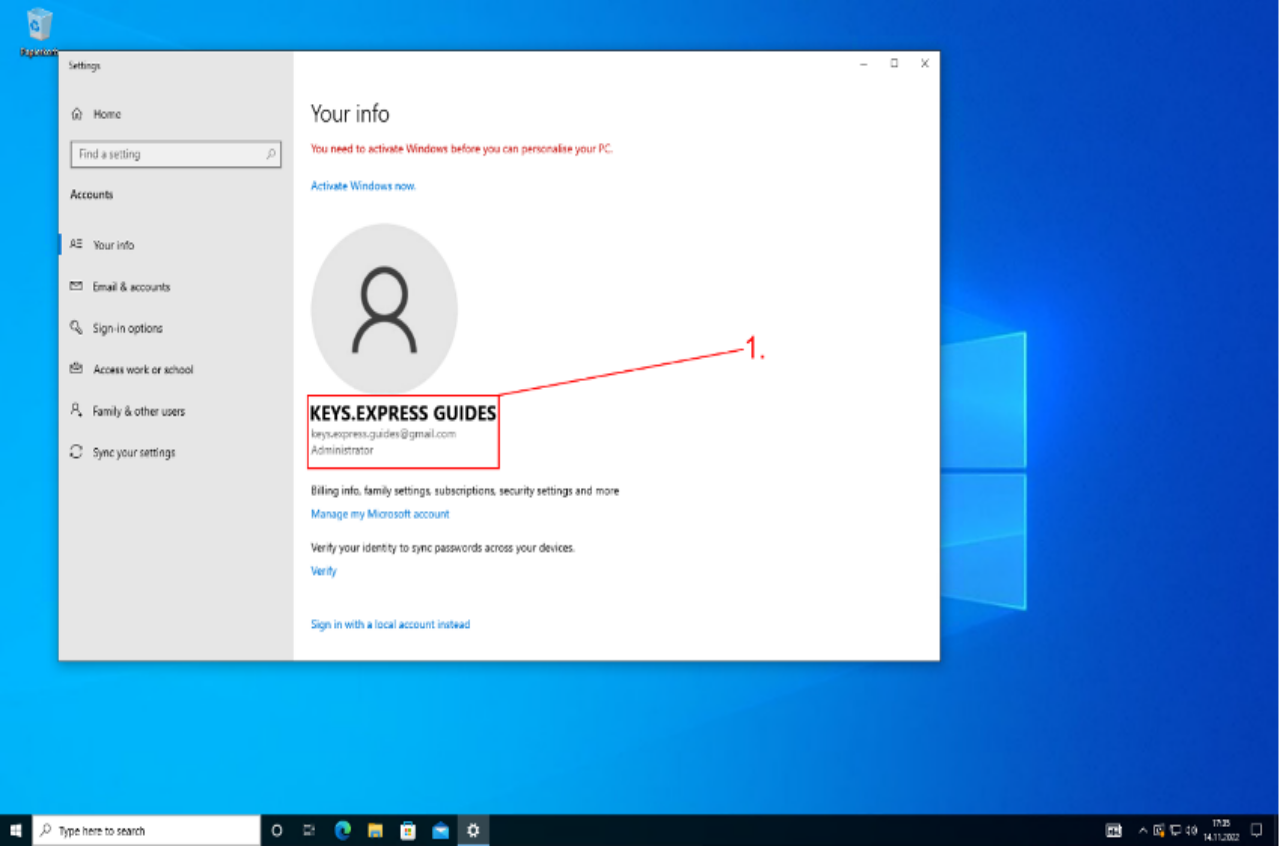The height and width of the screenshot is (846, 1280).
Task: Launch File Explorer from the taskbar
Action: click(x=375, y=830)
